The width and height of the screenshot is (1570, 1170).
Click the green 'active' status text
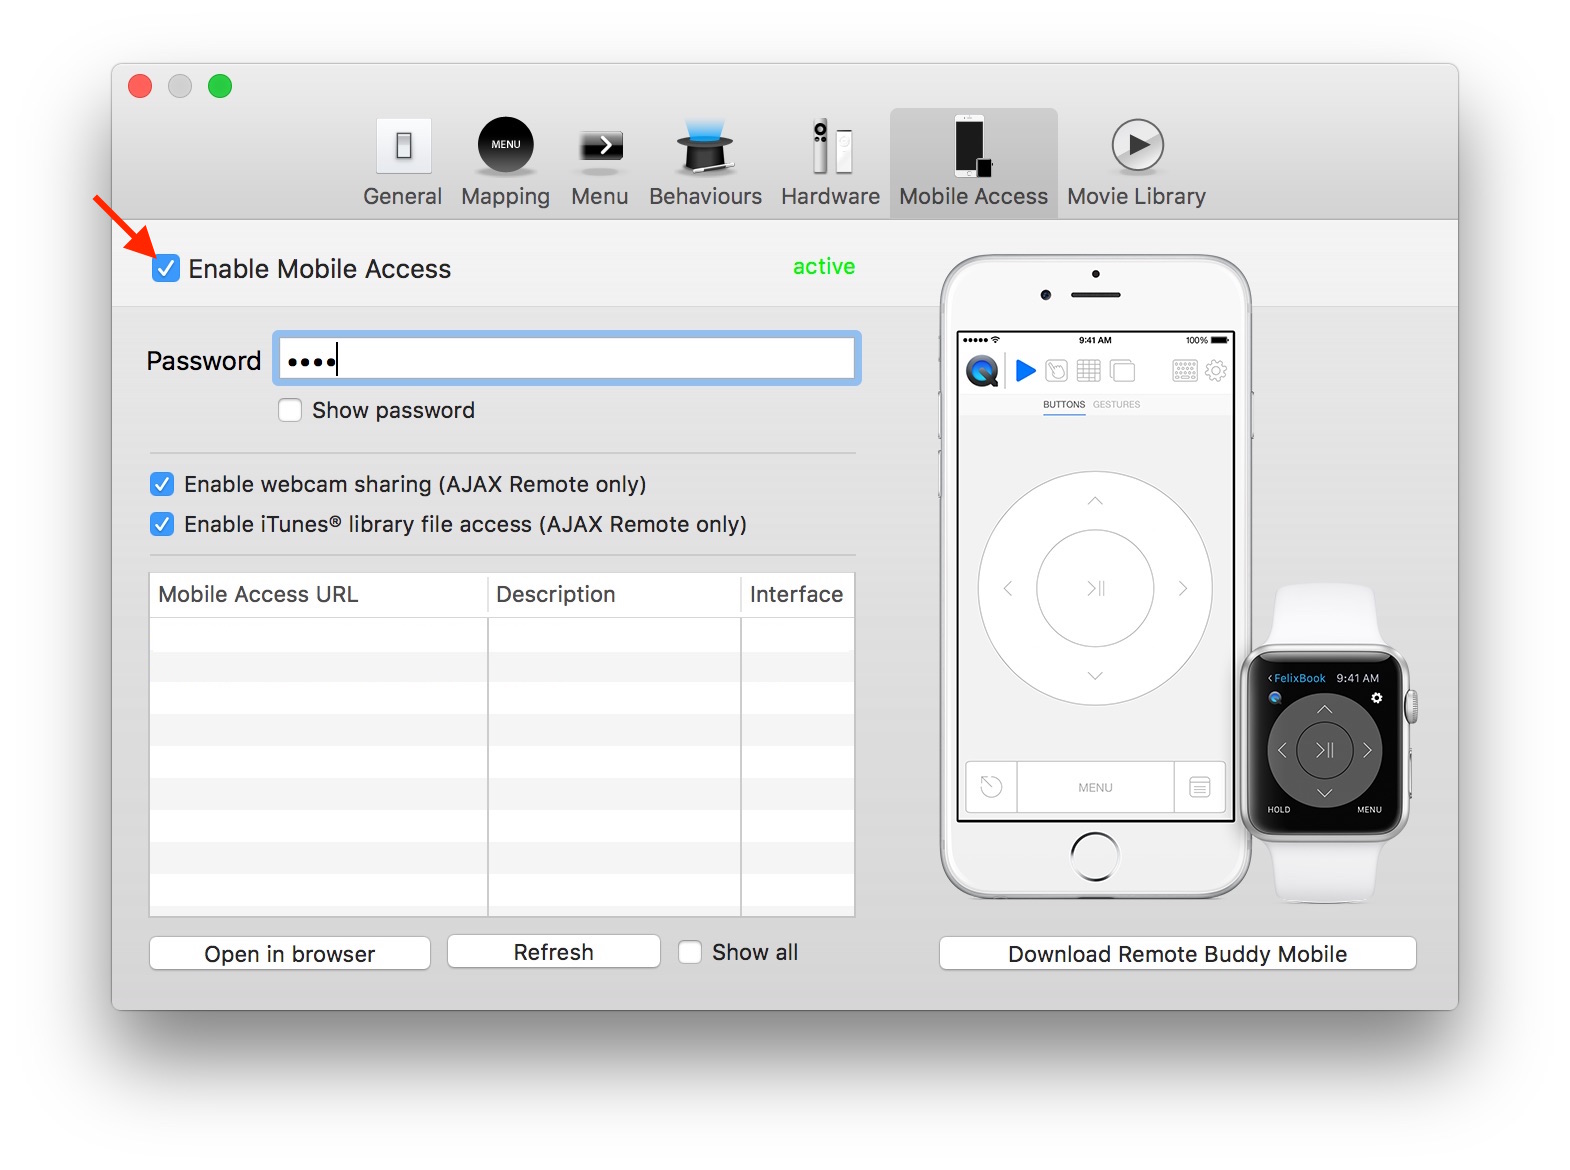click(x=824, y=267)
